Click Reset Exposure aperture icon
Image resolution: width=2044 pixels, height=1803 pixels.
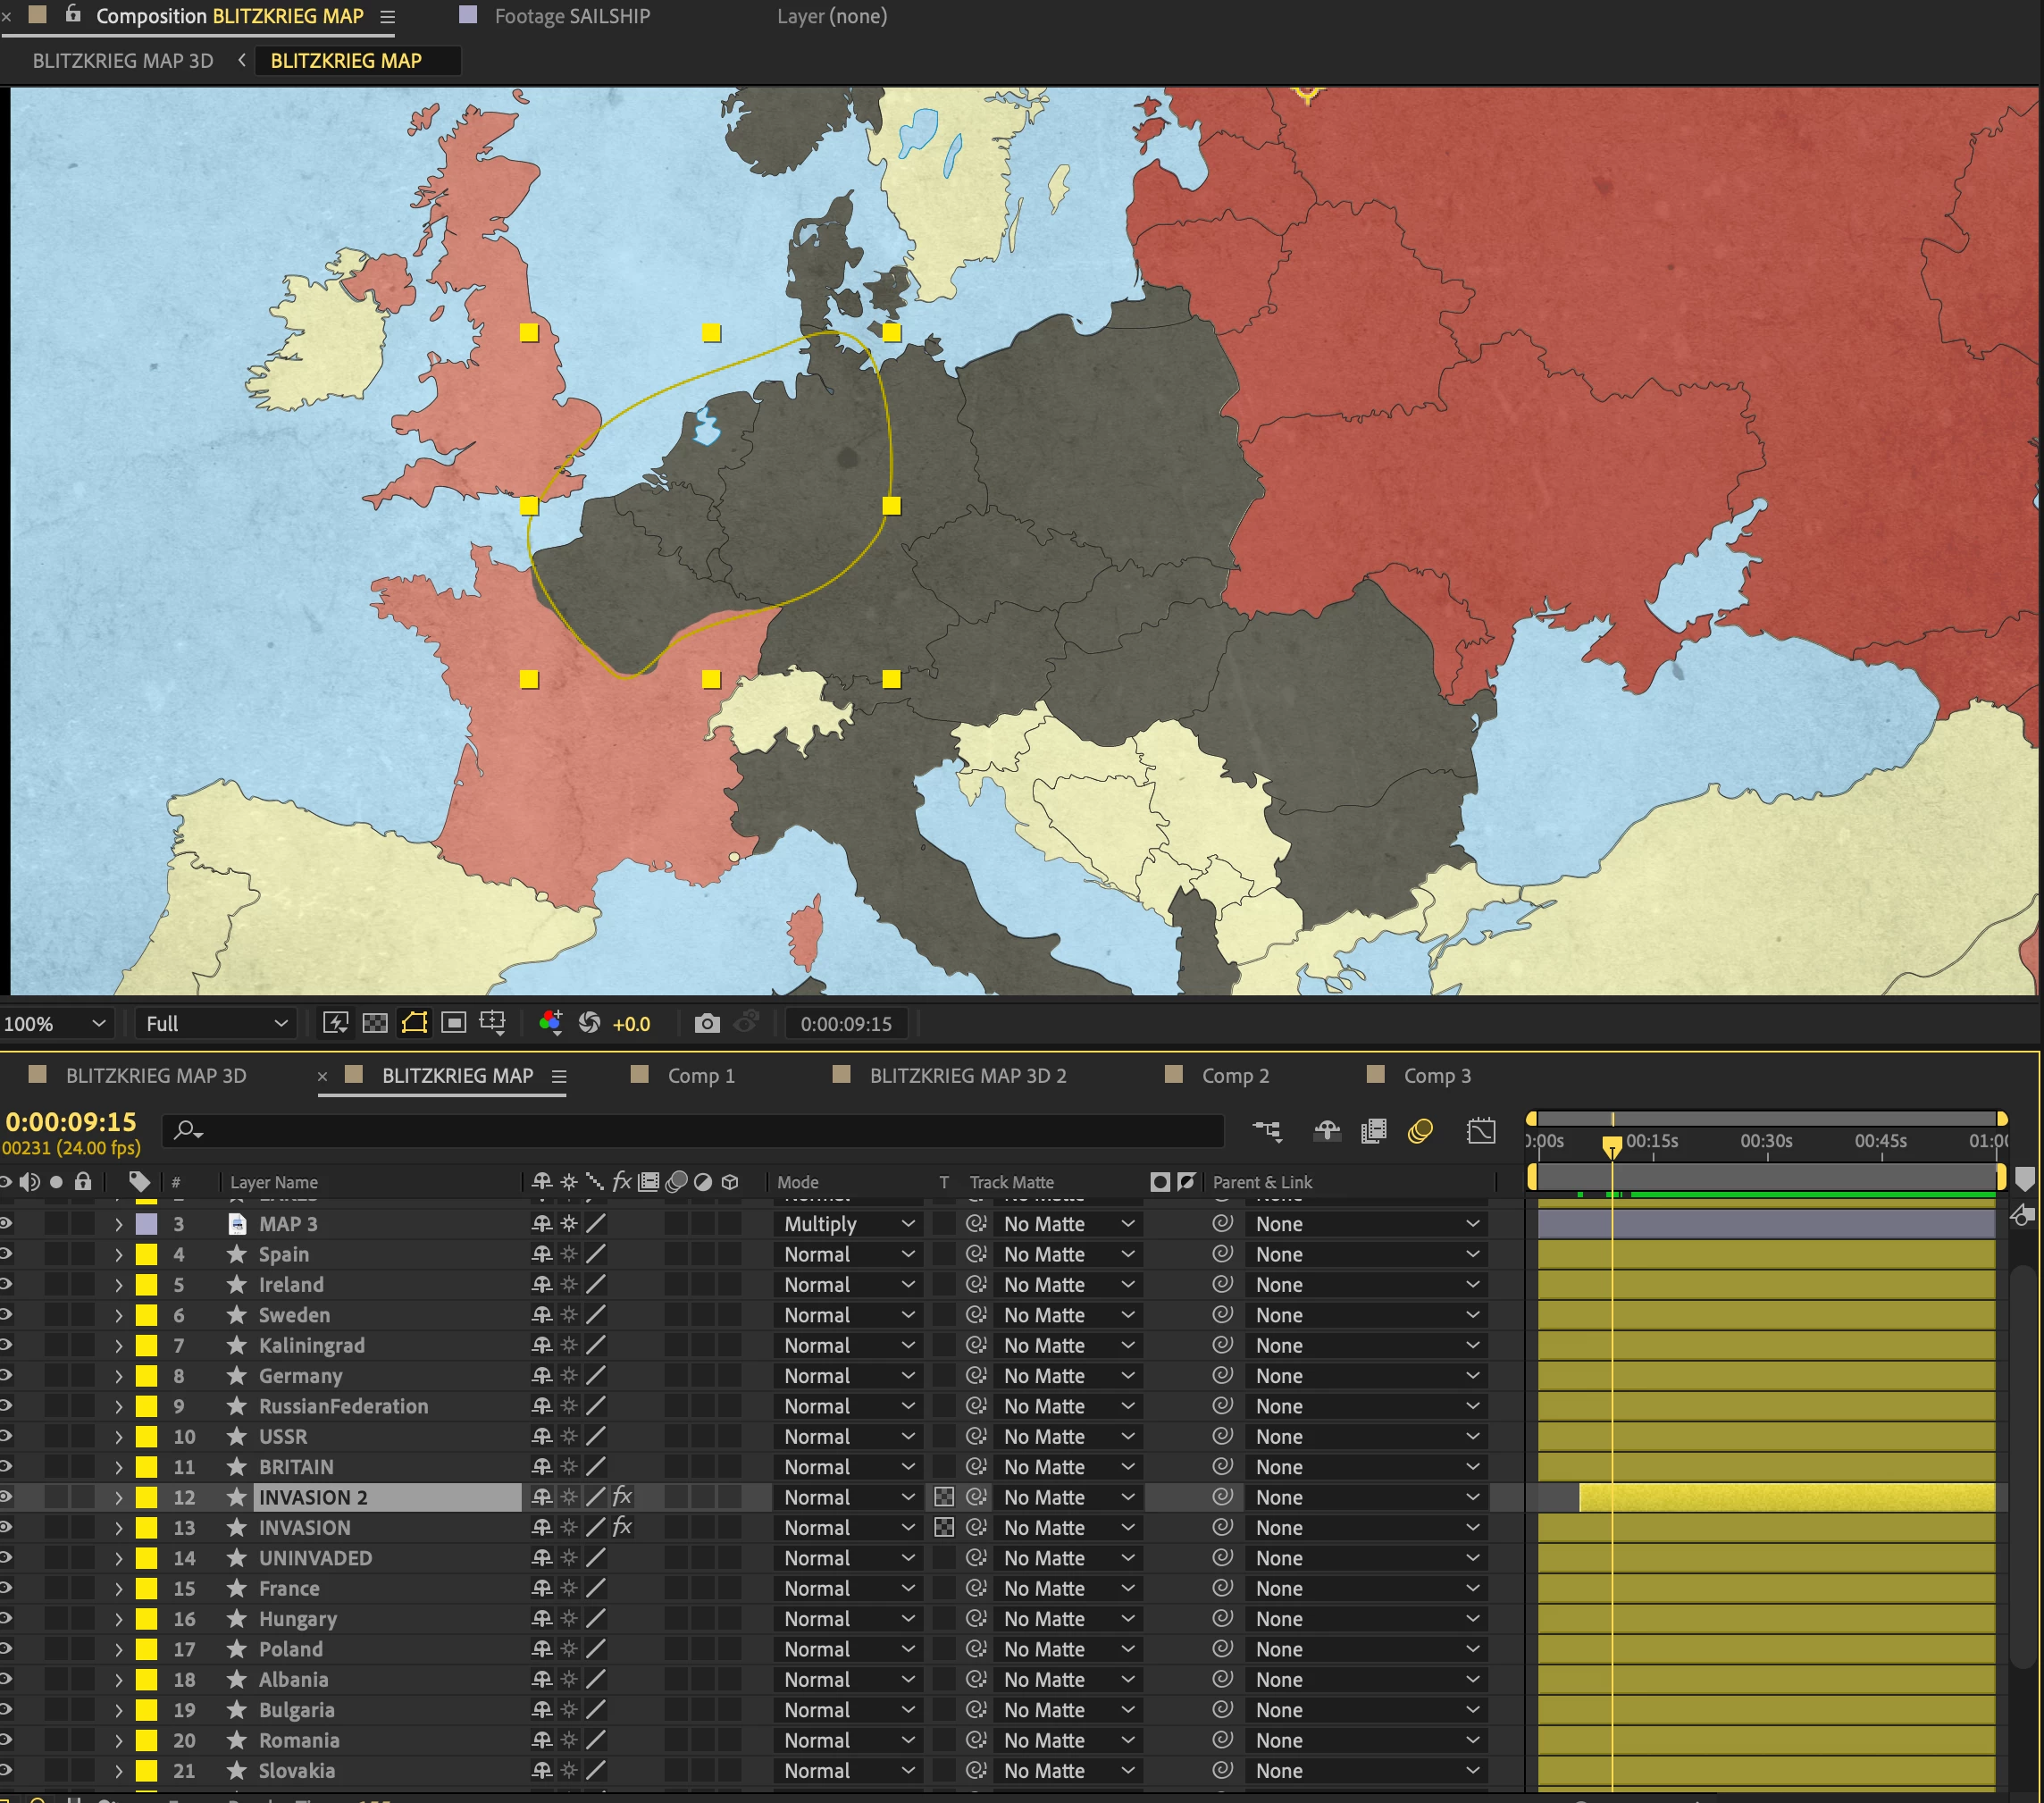(590, 1023)
